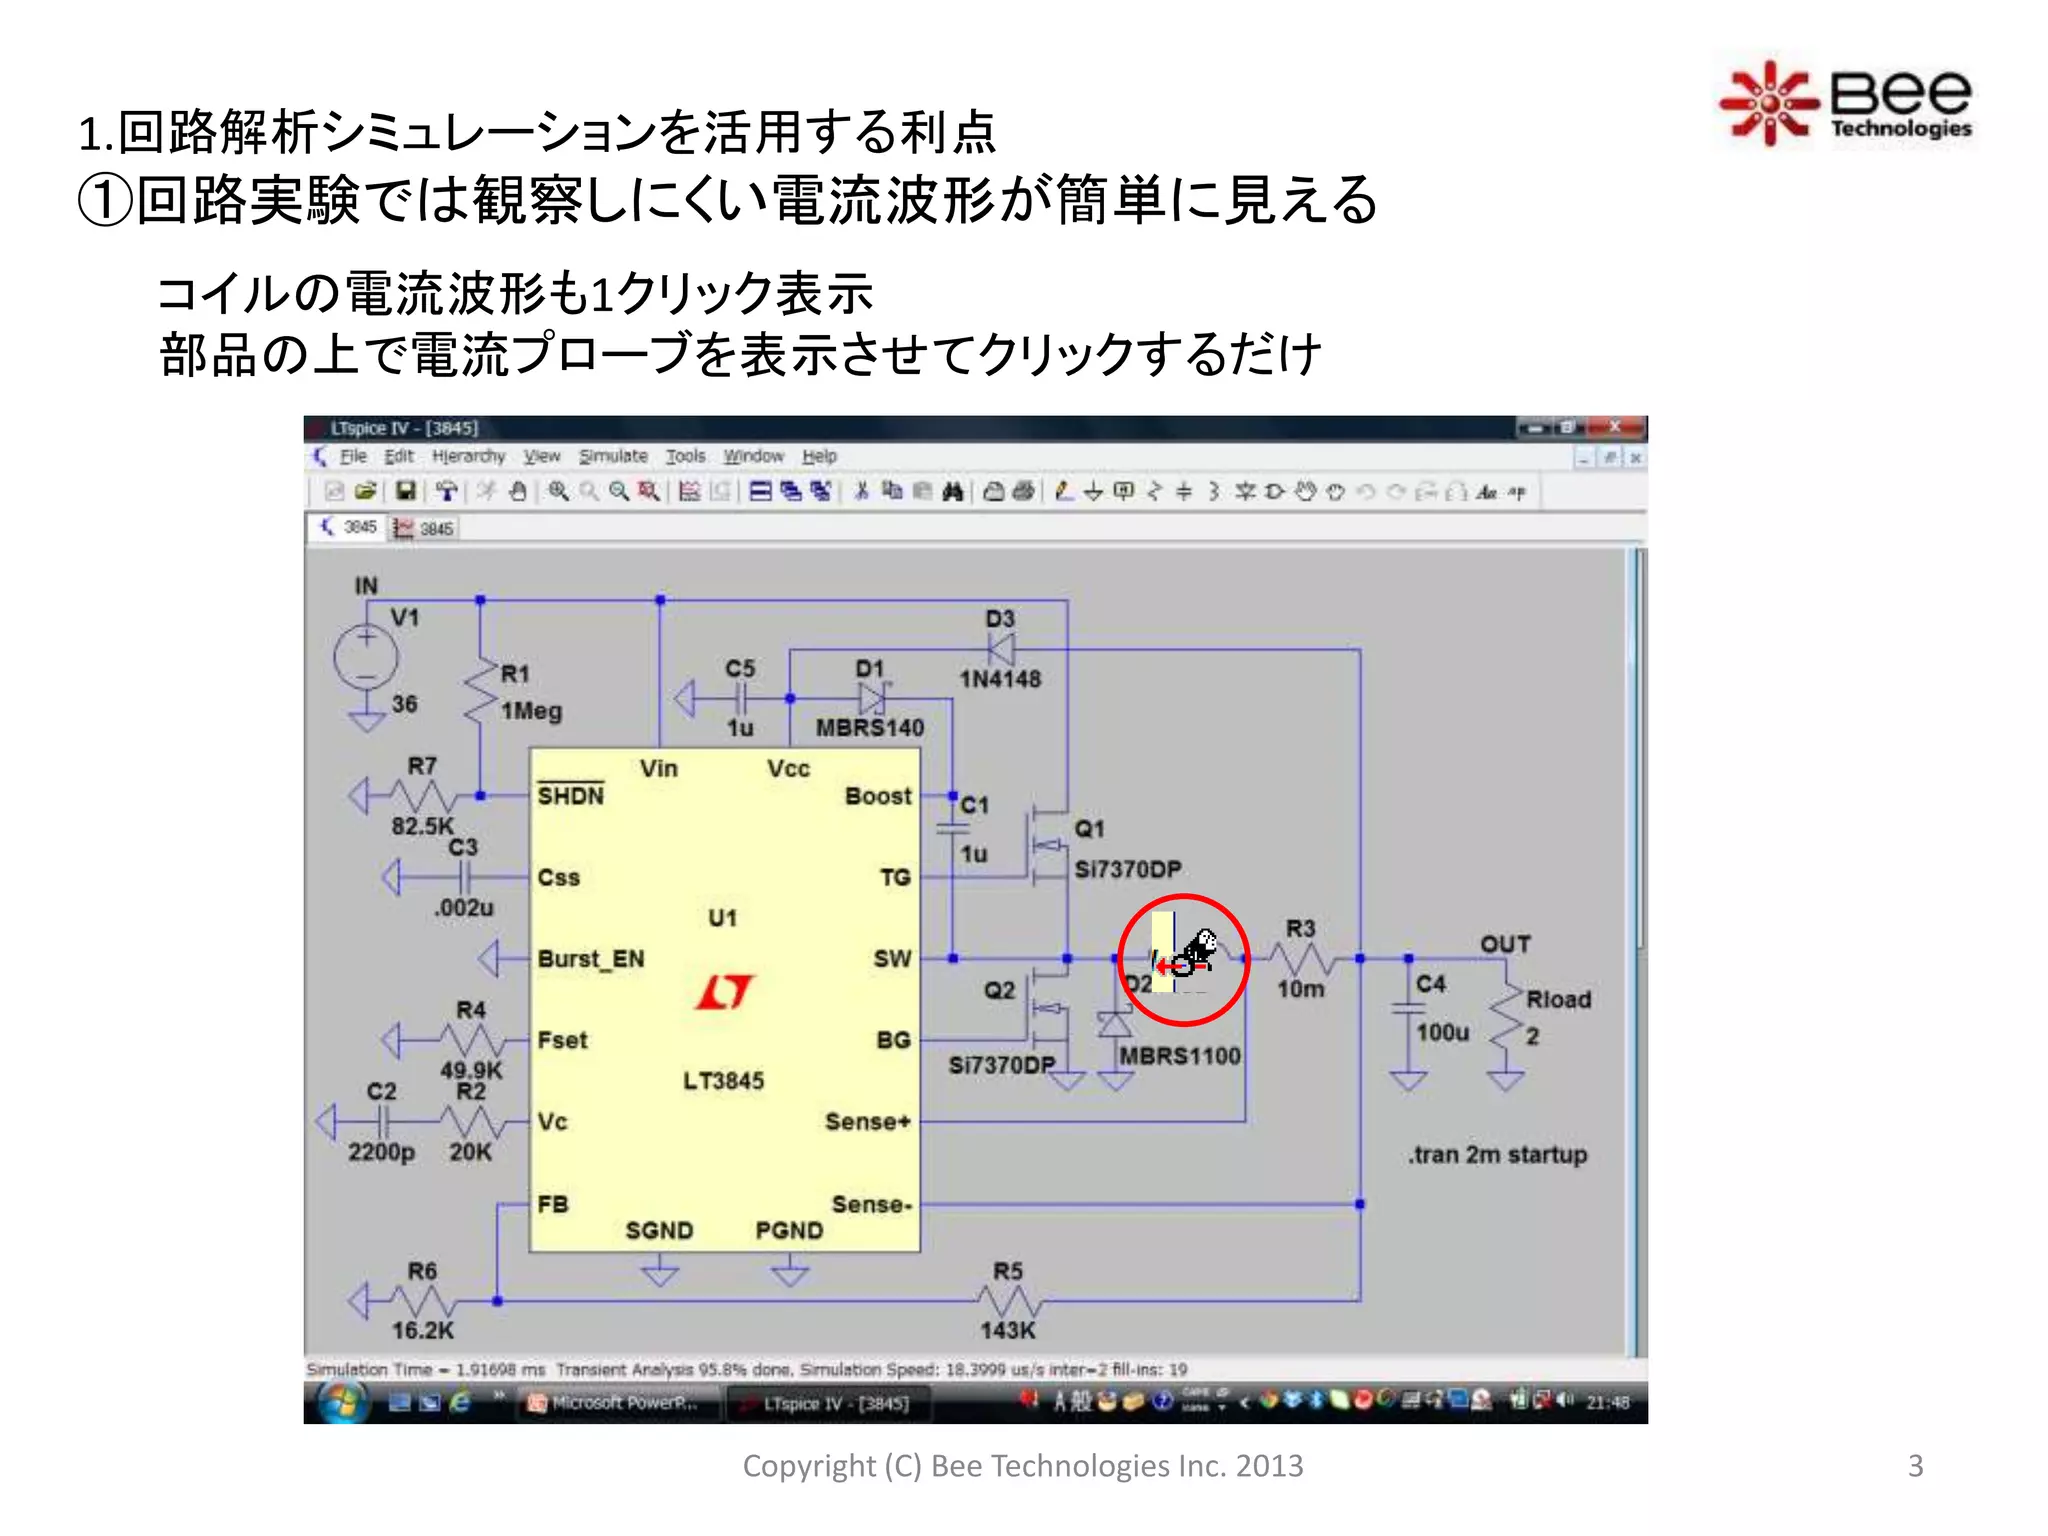Click the R6 16.2K resistor
This screenshot has width=2048, height=1536.
pos(422,1301)
